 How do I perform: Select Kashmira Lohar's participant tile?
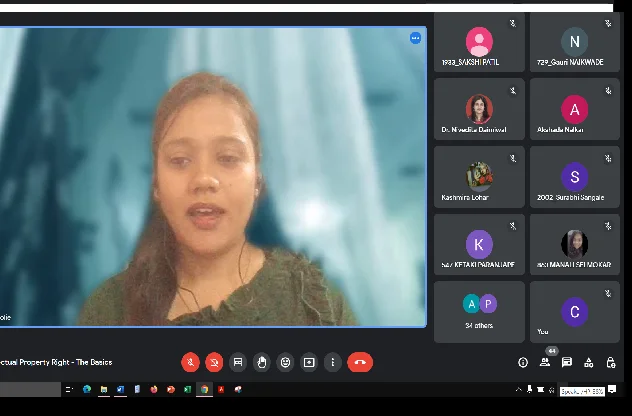tap(479, 177)
